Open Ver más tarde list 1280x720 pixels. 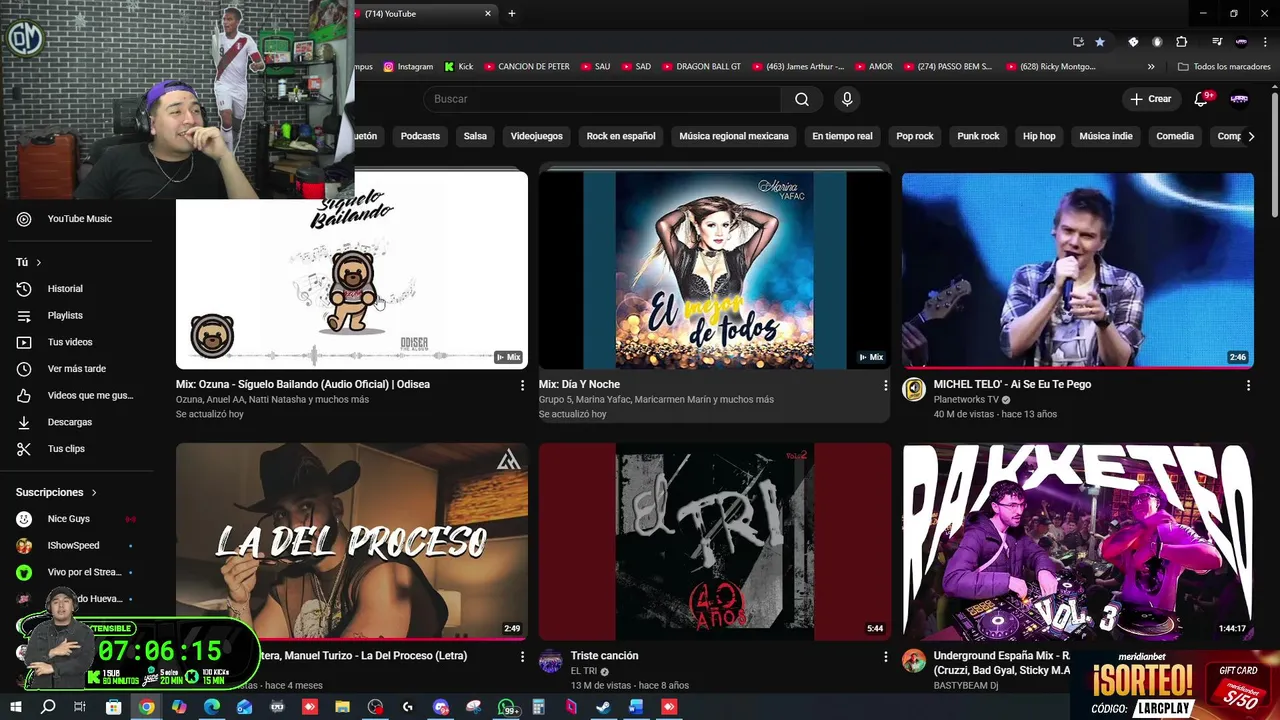point(78,369)
